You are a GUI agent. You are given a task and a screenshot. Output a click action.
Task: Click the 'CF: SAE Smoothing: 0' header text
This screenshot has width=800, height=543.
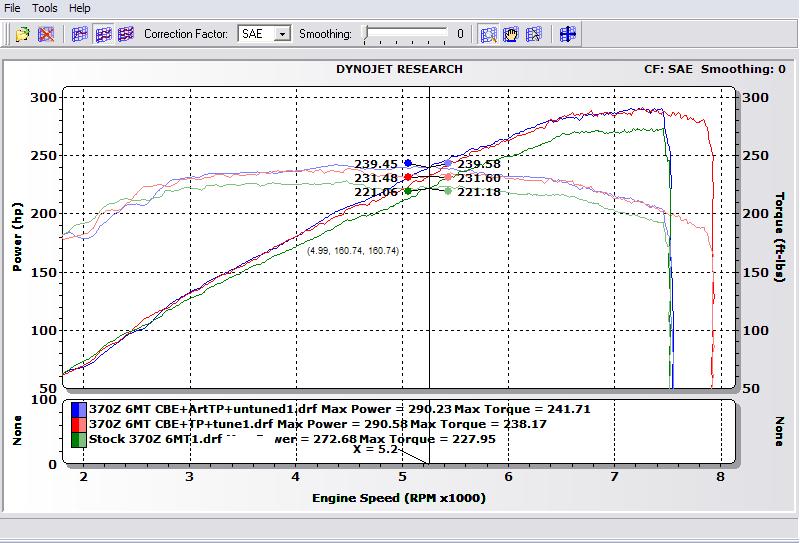coord(715,69)
